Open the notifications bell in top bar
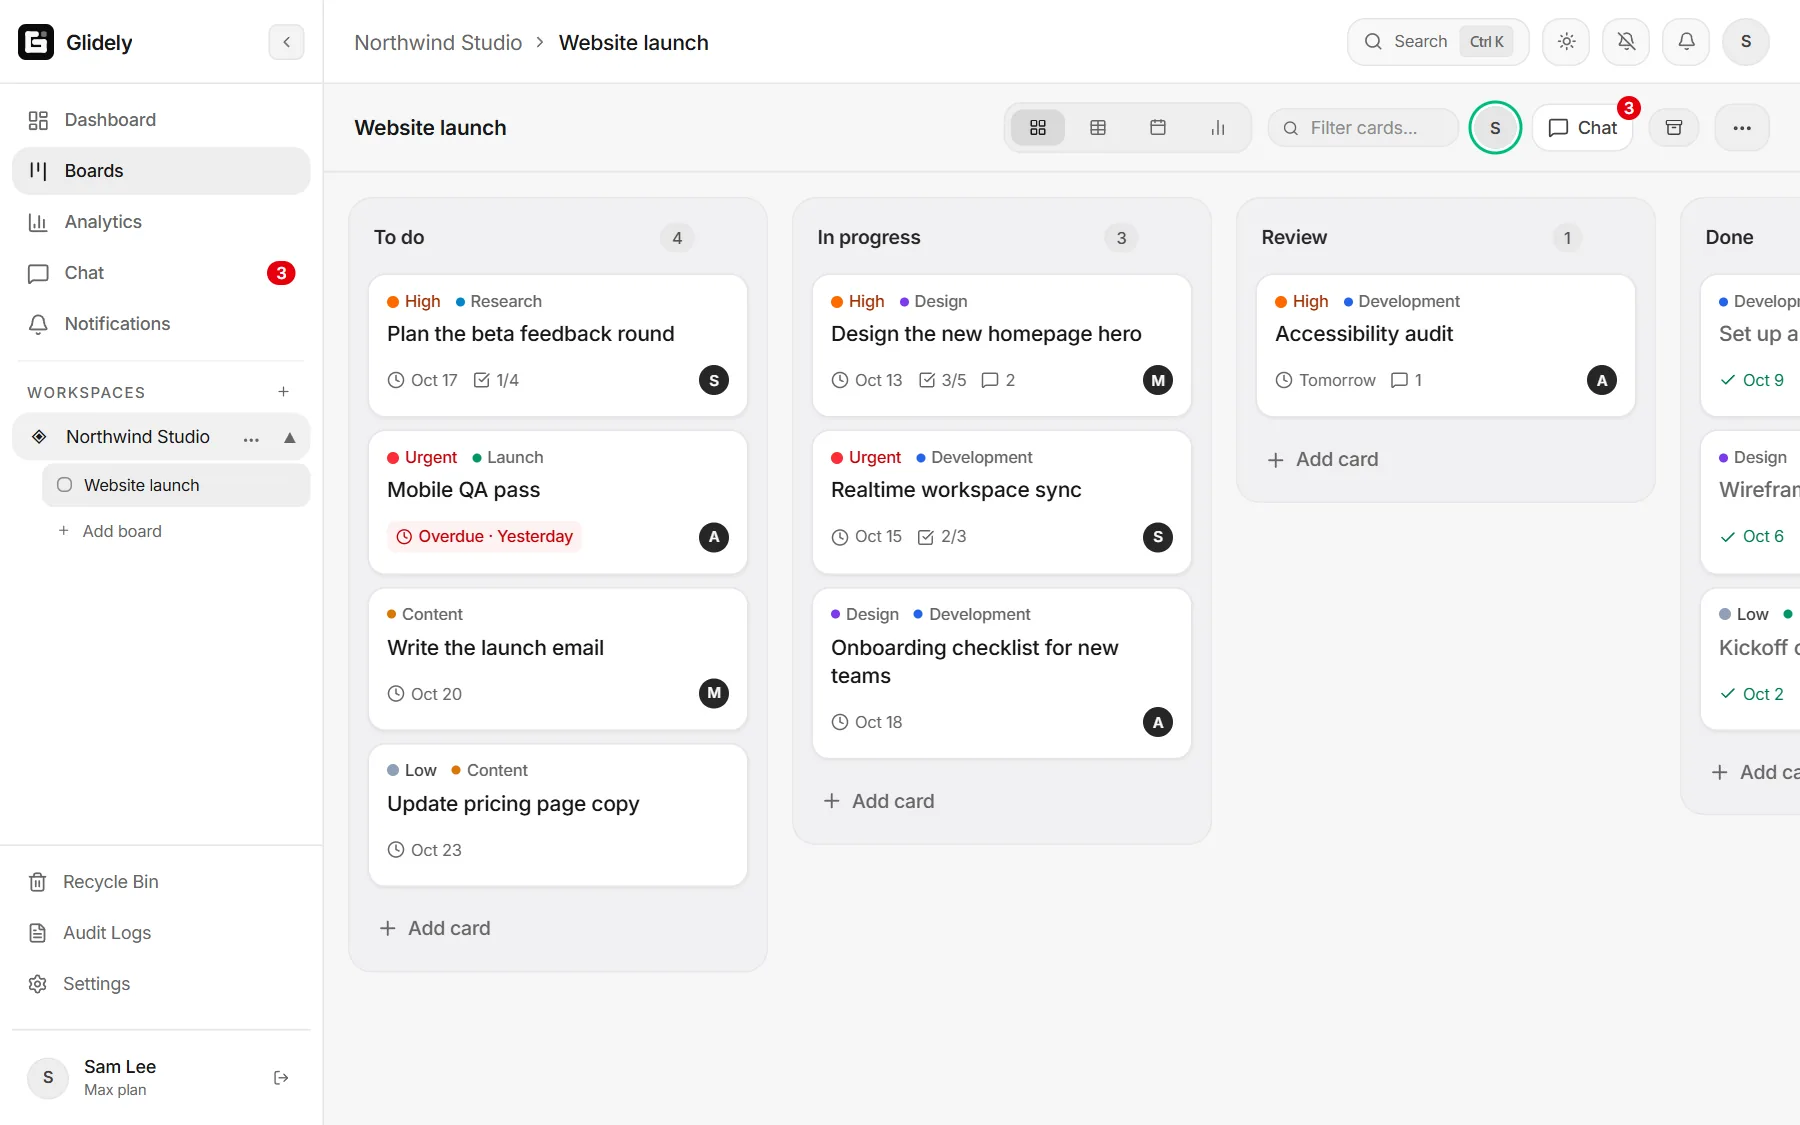The image size is (1800, 1125). [x=1686, y=42]
